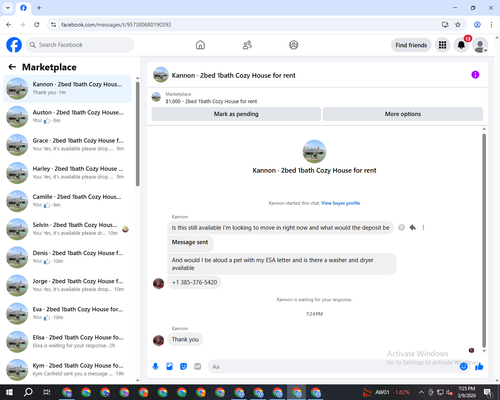Bookmark this page with the star icon
The image size is (500, 400).
458,25
